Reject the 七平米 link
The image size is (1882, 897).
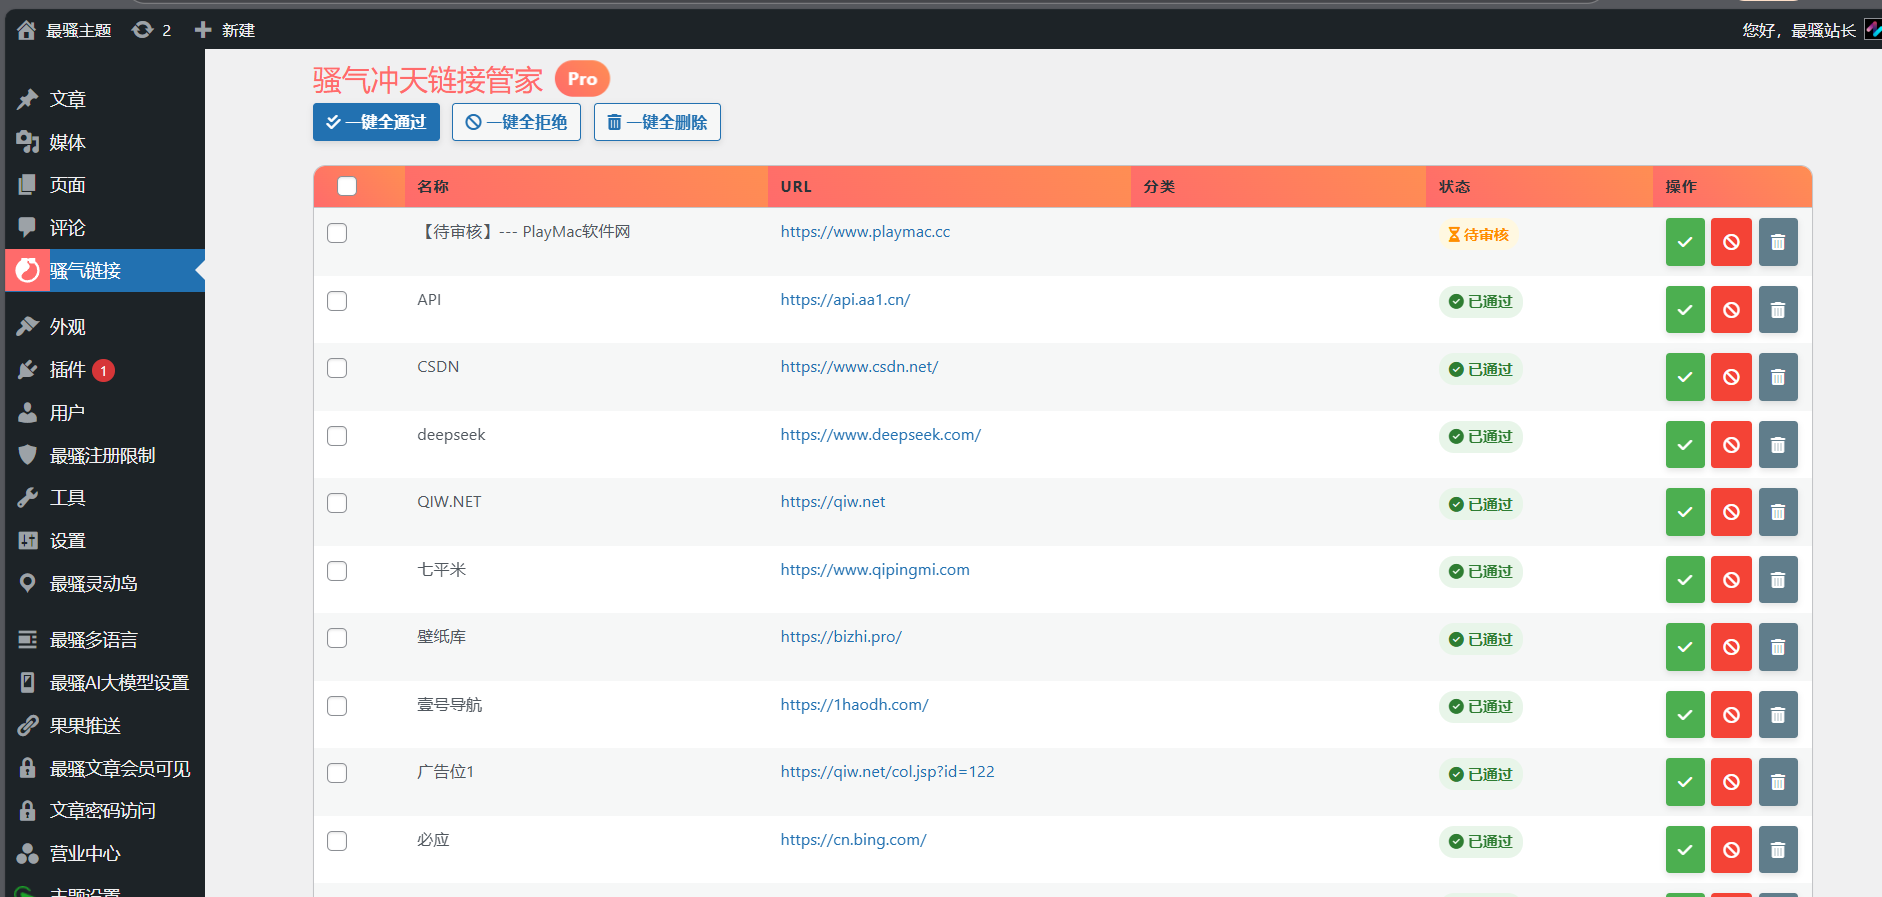click(1731, 580)
